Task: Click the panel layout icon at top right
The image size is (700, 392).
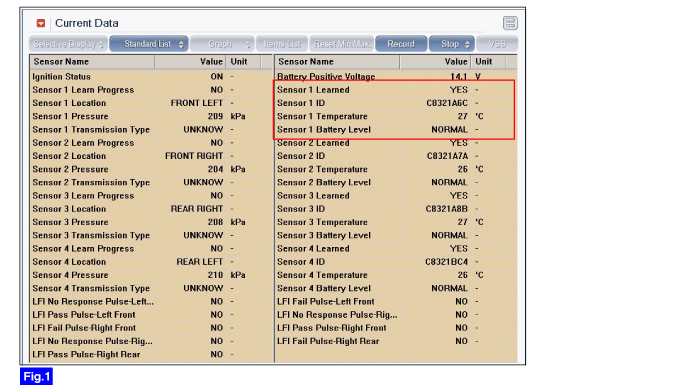Action: 510,23
